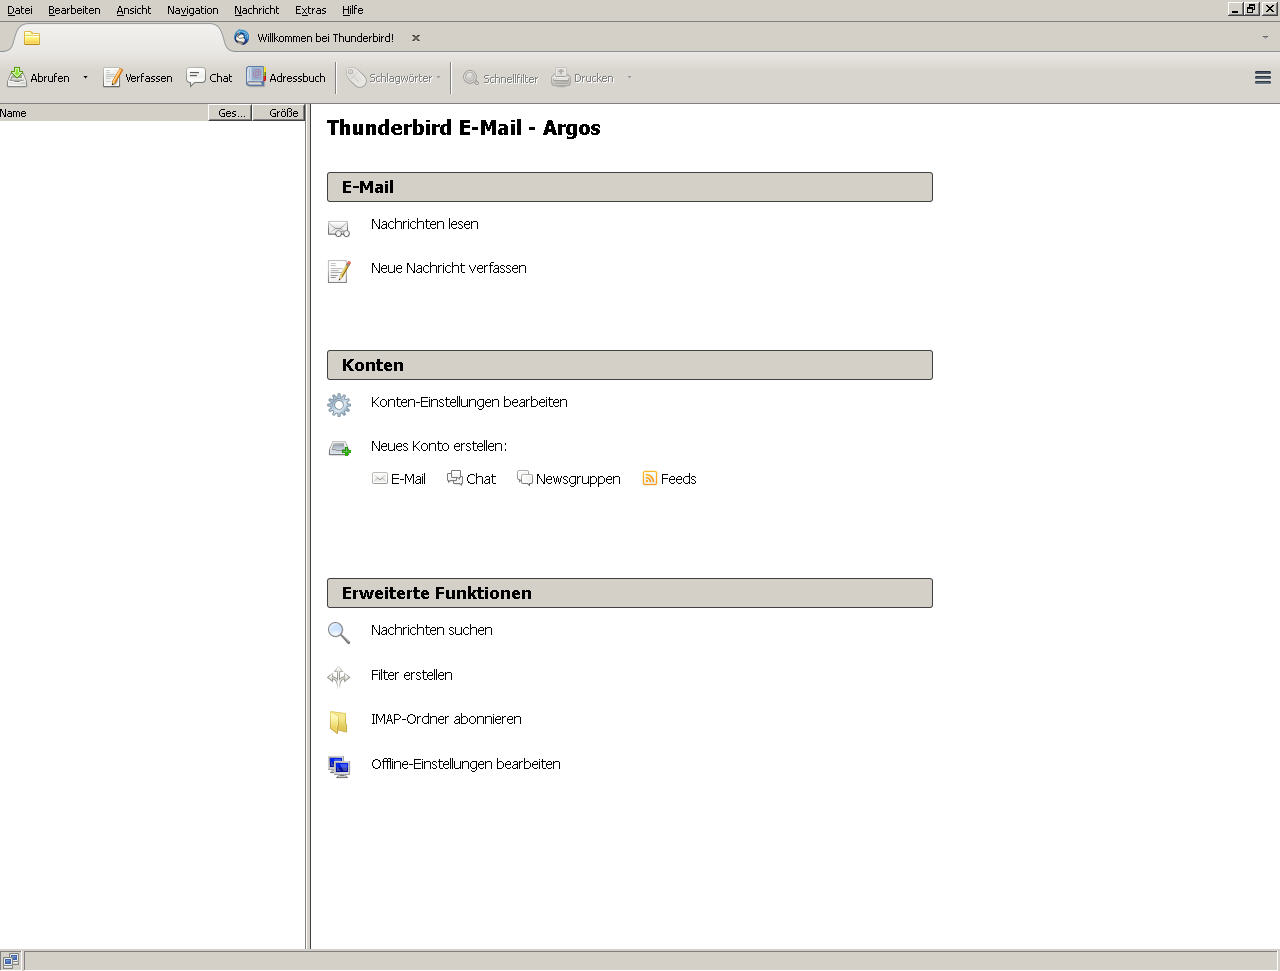Open the Nachricht menu

(257, 10)
